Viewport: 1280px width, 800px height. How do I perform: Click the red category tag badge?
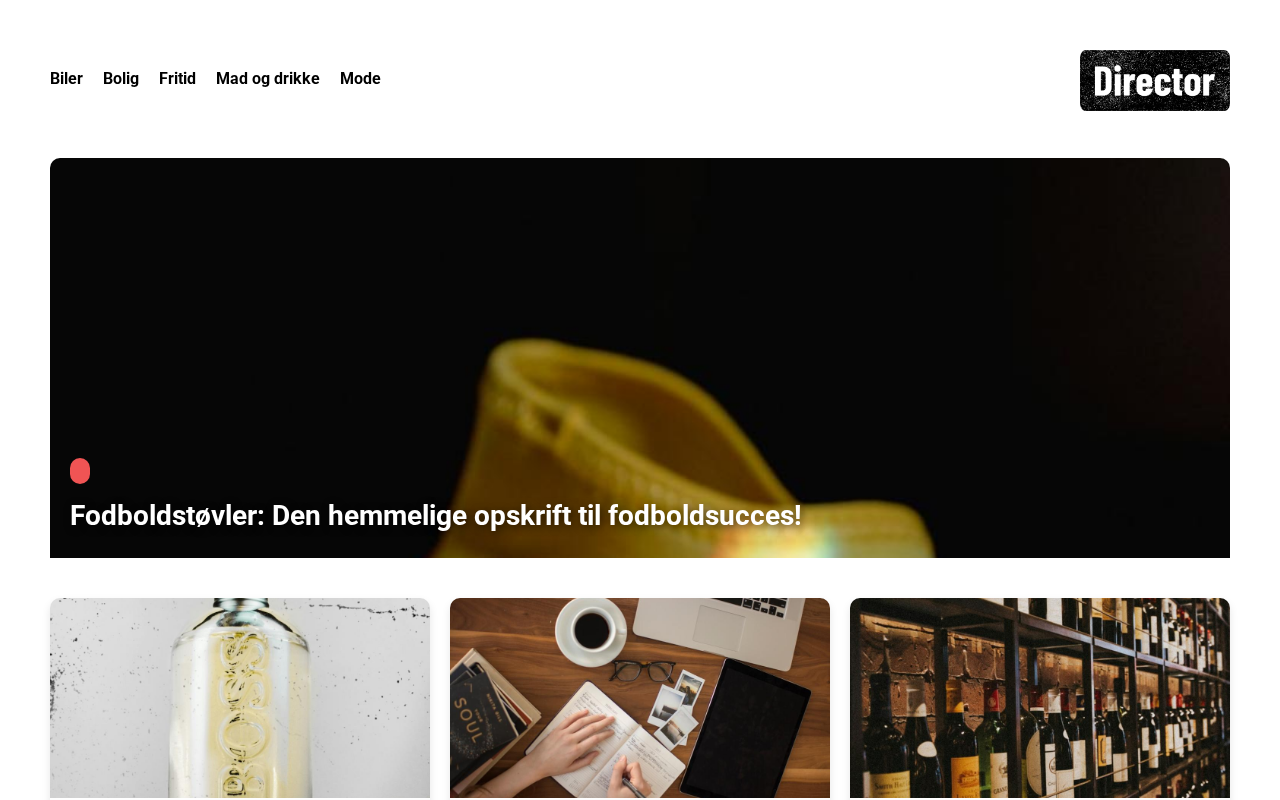80,471
